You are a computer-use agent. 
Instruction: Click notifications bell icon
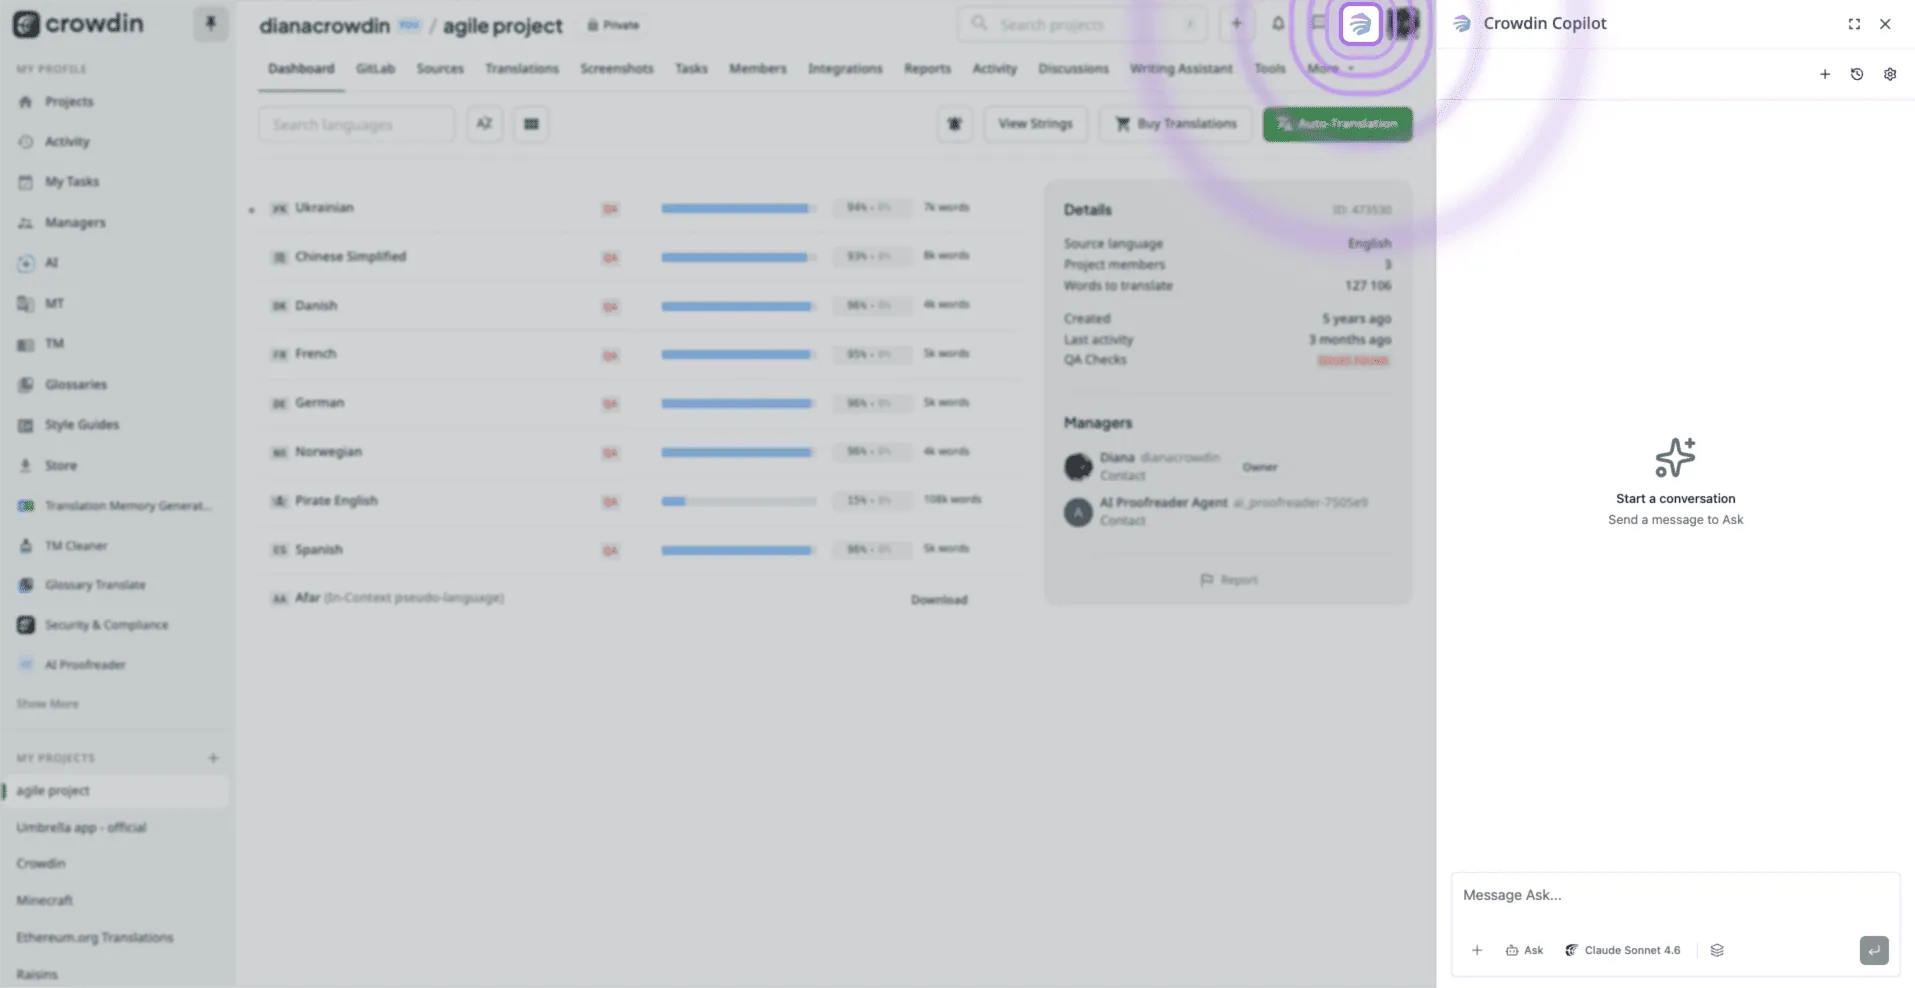pos(1278,23)
